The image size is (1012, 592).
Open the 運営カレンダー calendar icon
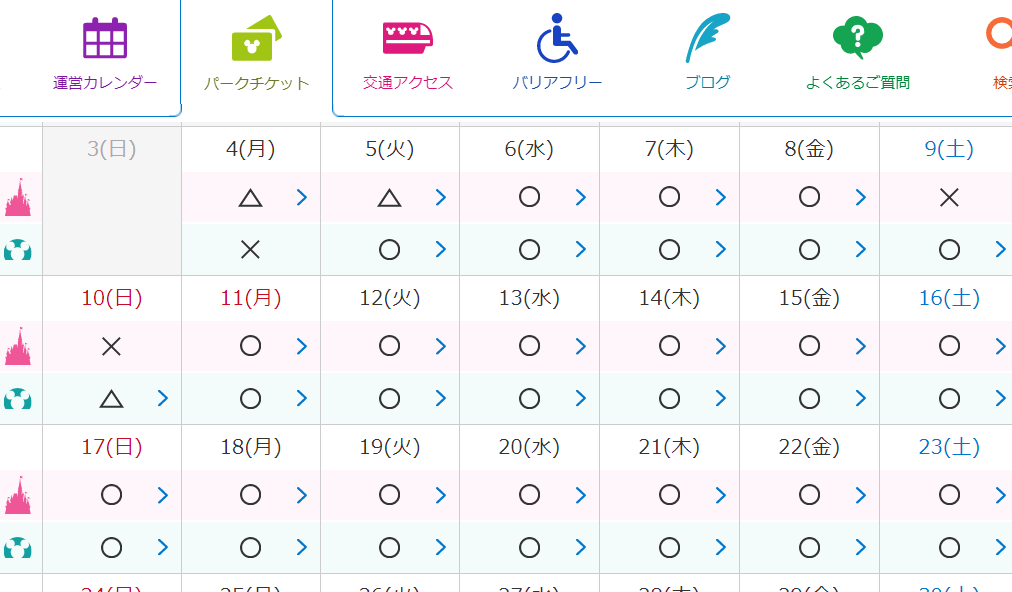[x=105, y=38]
